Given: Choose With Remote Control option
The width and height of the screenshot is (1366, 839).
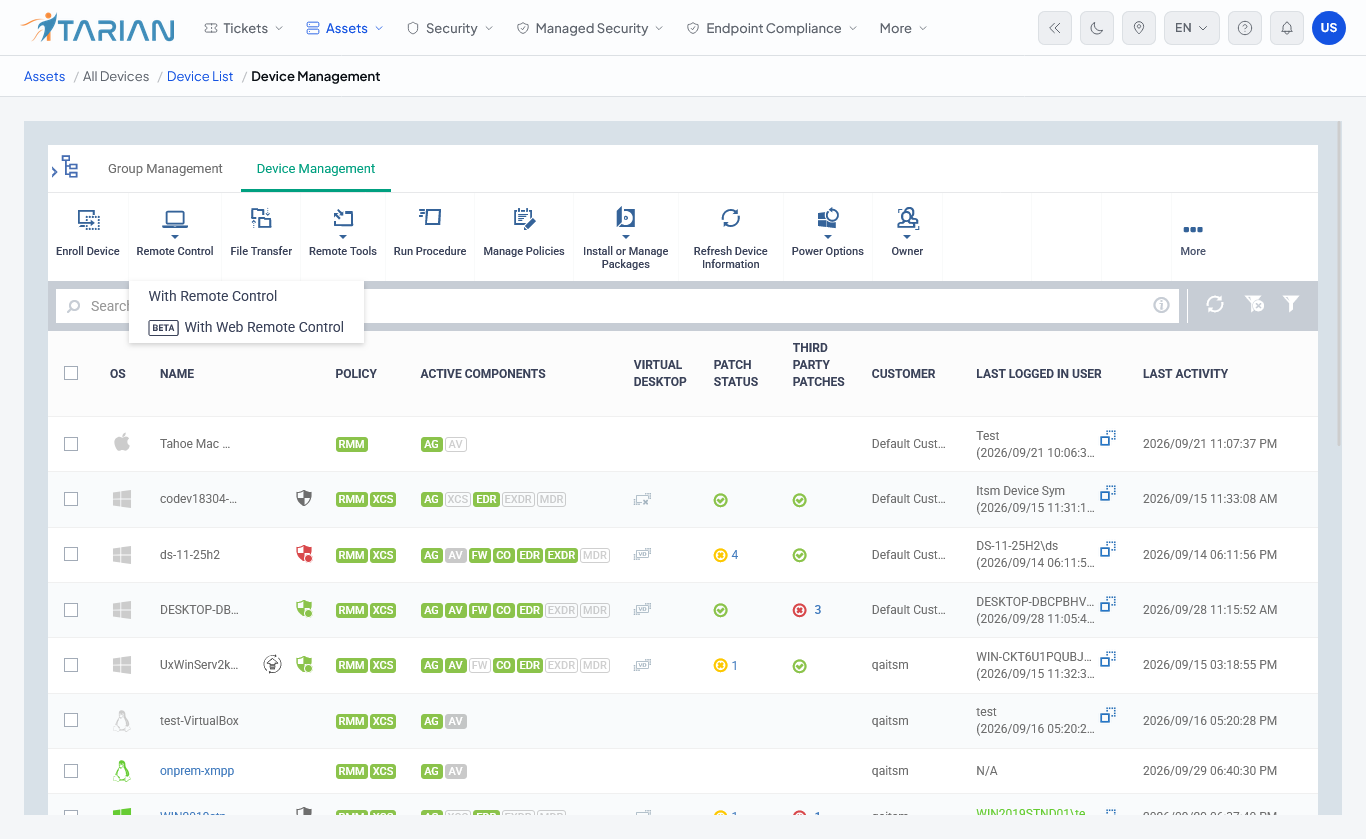Looking at the screenshot, I should coord(213,296).
